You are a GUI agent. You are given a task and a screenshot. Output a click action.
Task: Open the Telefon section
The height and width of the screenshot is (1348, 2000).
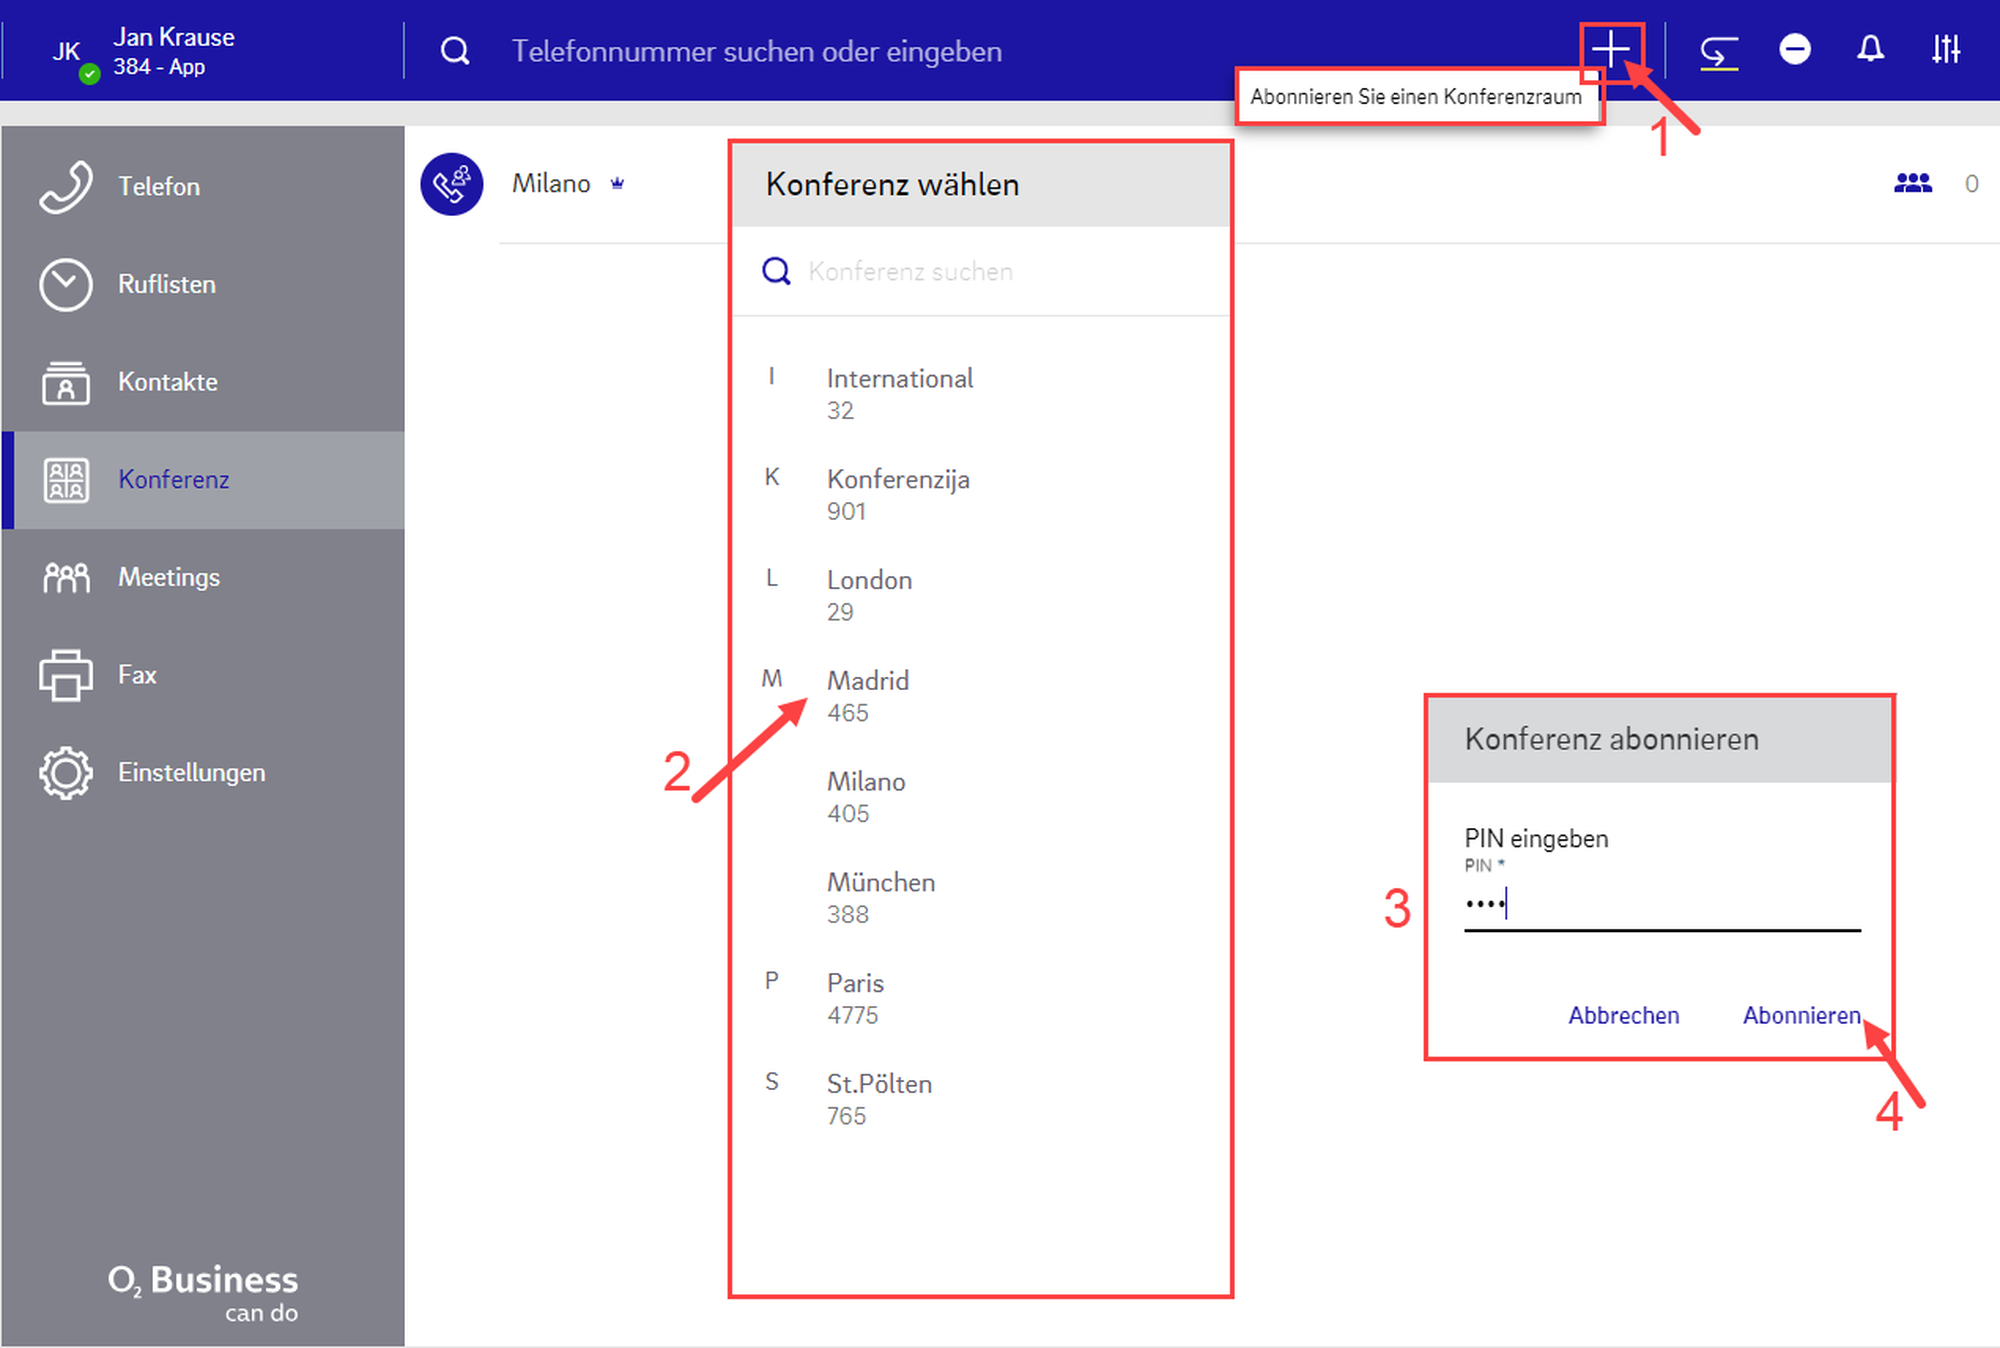(x=158, y=187)
